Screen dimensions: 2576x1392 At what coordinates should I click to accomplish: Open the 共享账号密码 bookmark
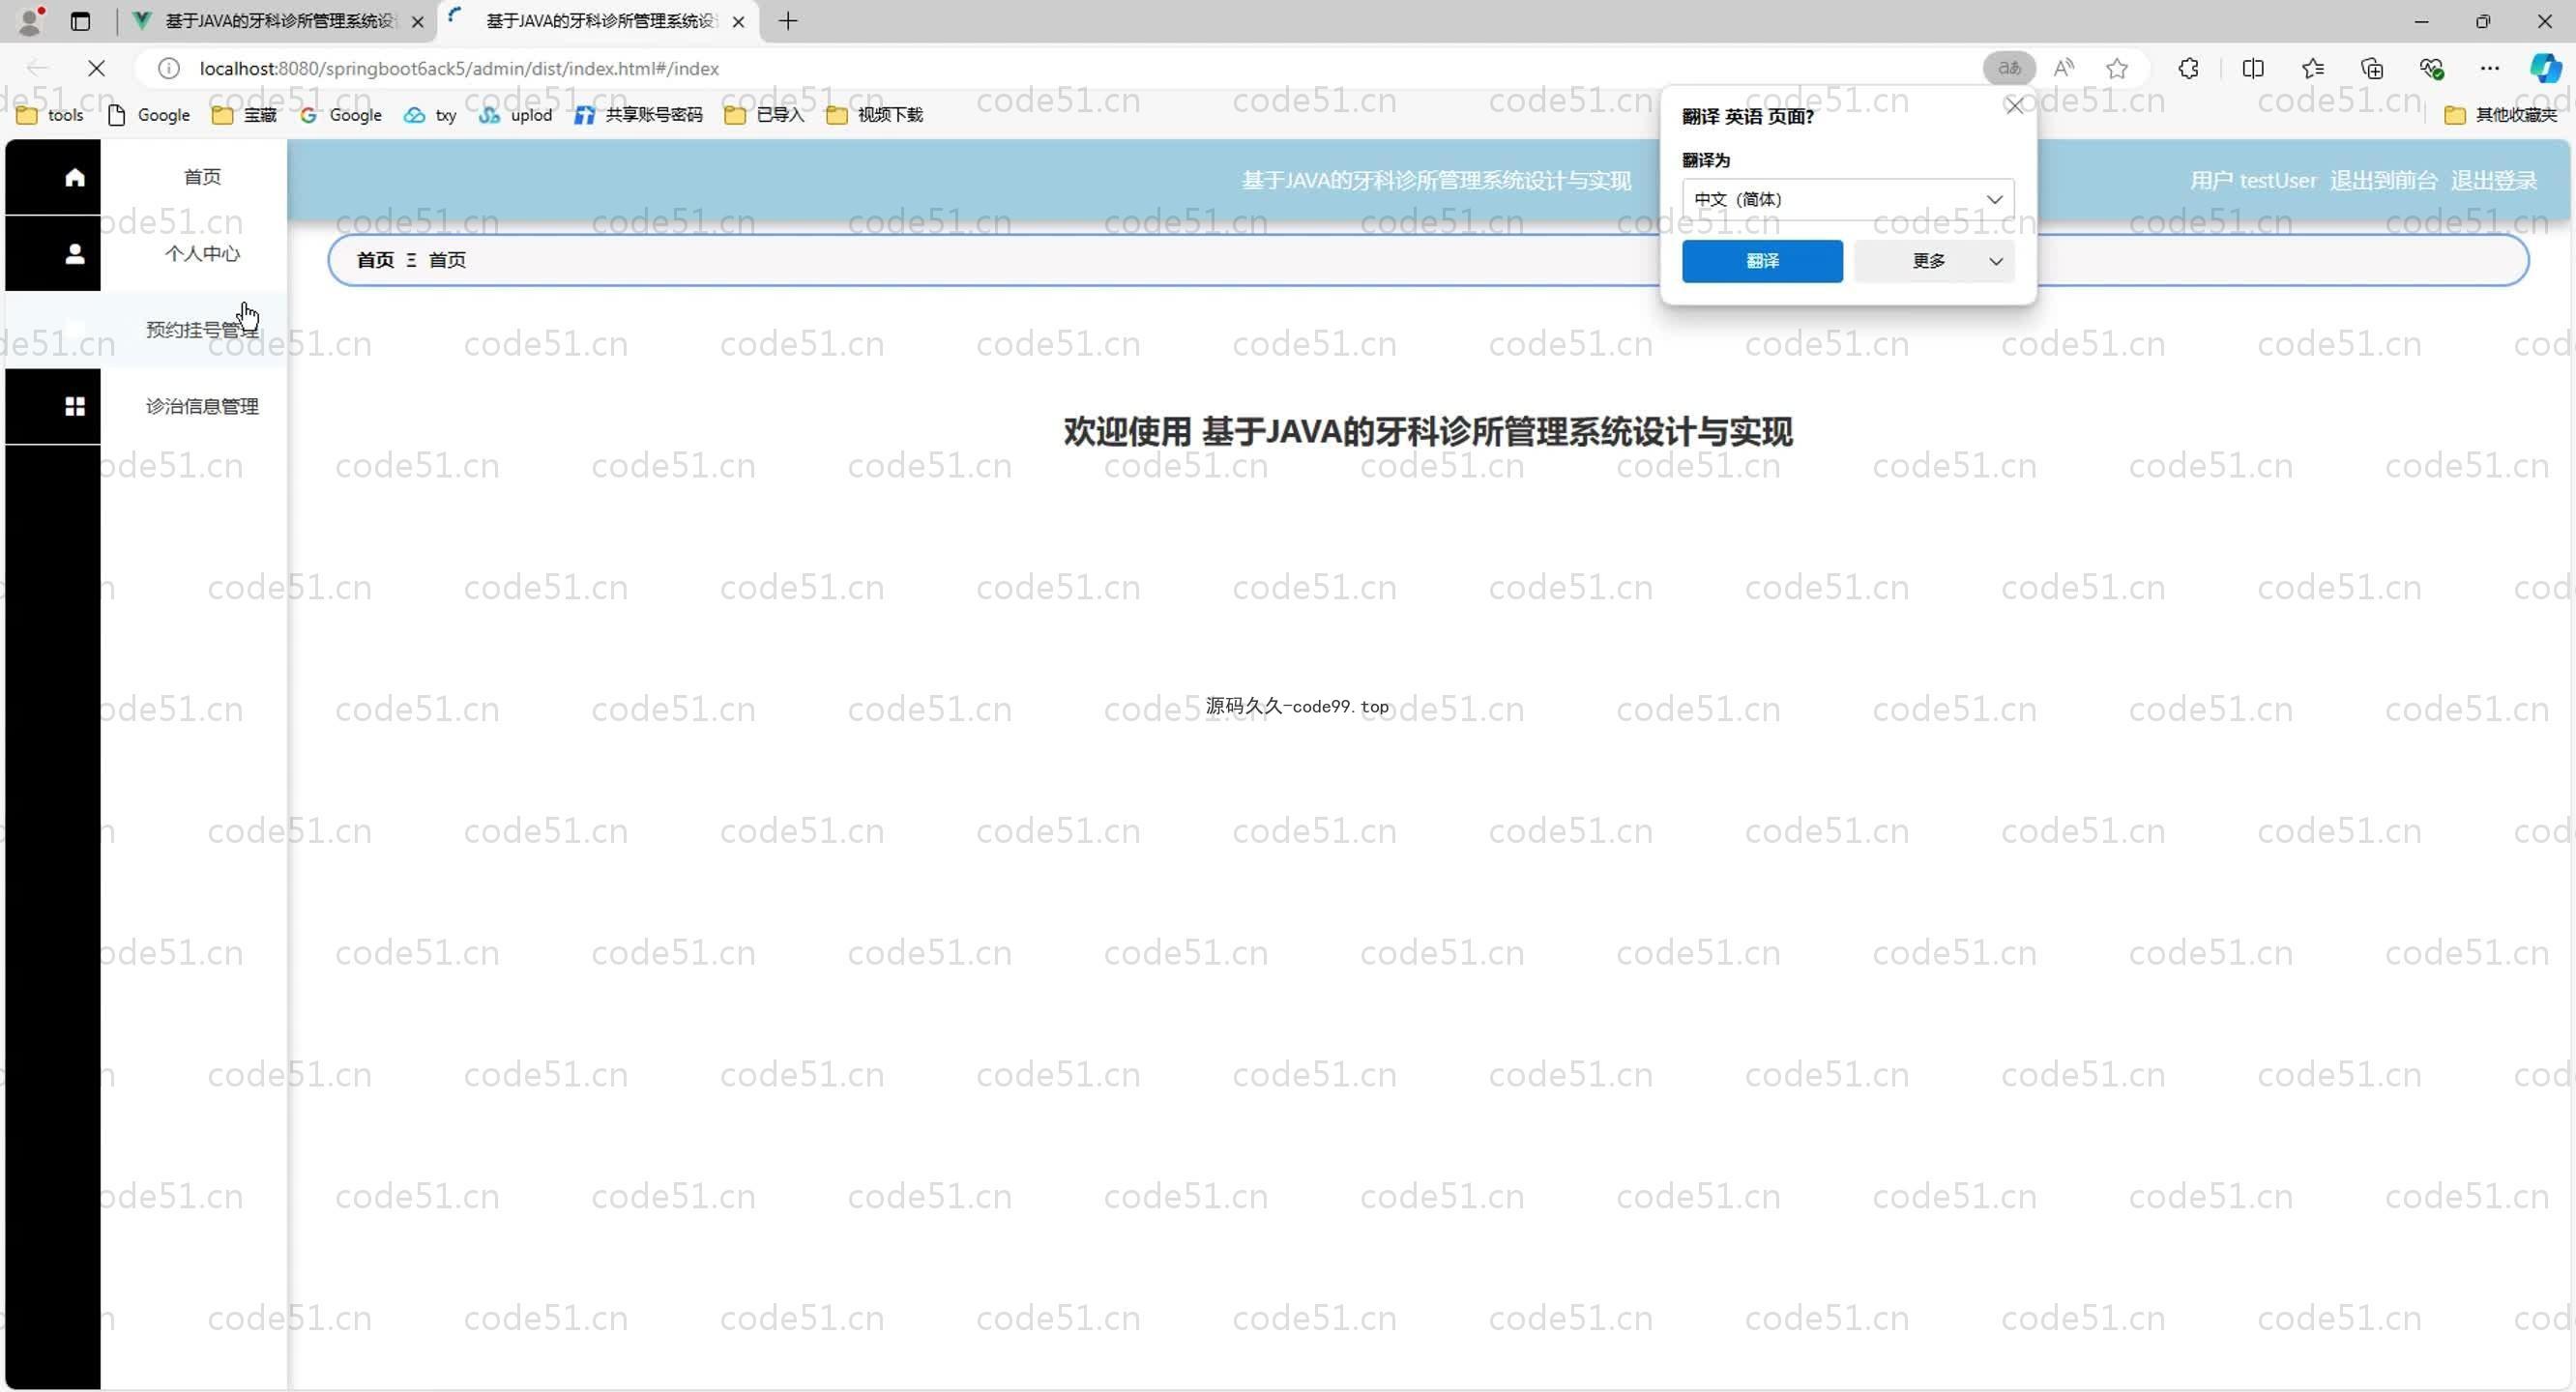tap(639, 115)
